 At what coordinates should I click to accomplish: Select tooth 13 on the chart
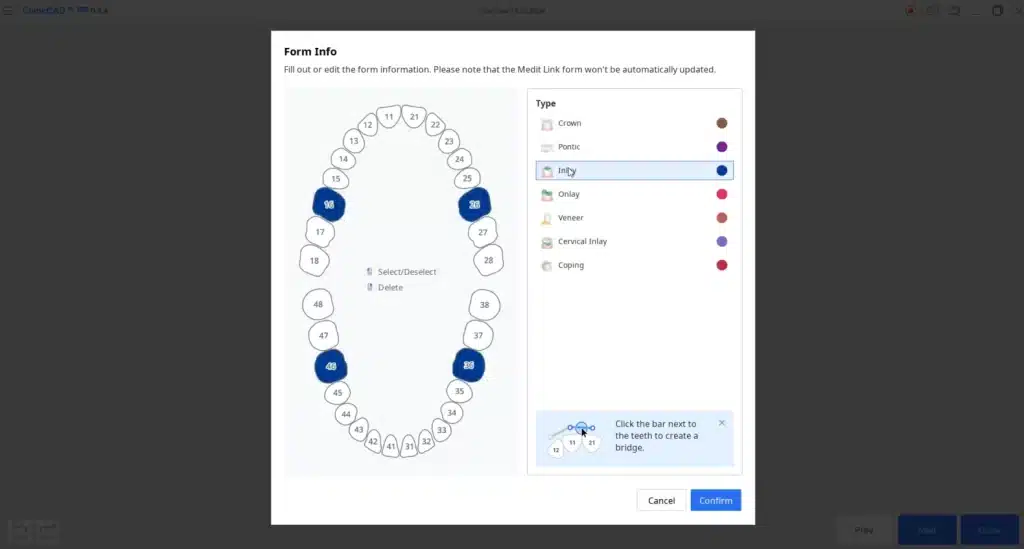(353, 141)
